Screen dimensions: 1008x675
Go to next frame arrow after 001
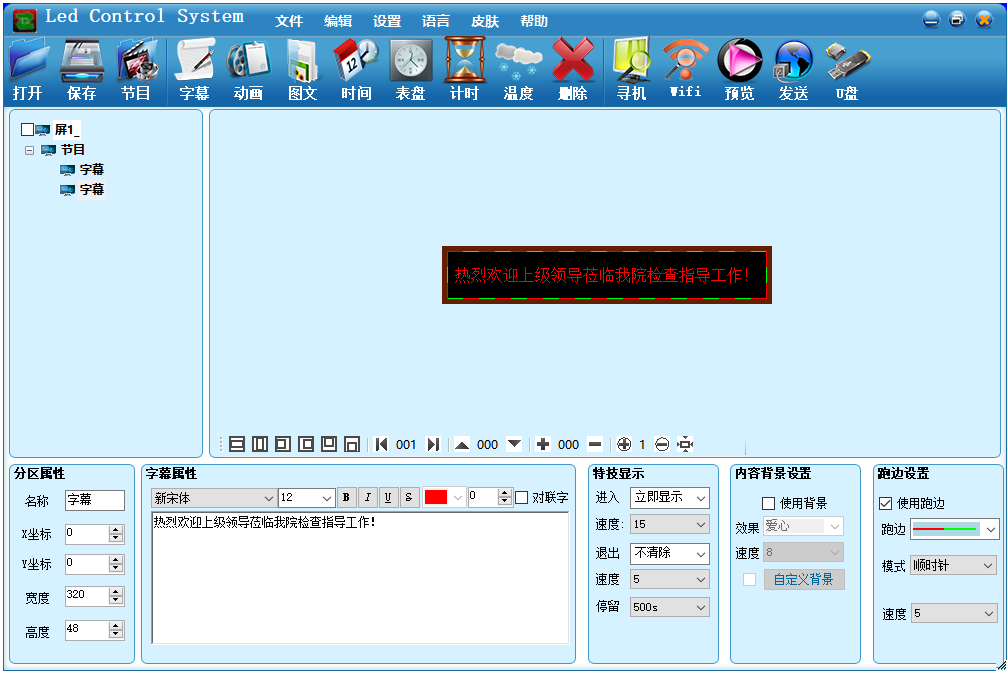(x=433, y=444)
